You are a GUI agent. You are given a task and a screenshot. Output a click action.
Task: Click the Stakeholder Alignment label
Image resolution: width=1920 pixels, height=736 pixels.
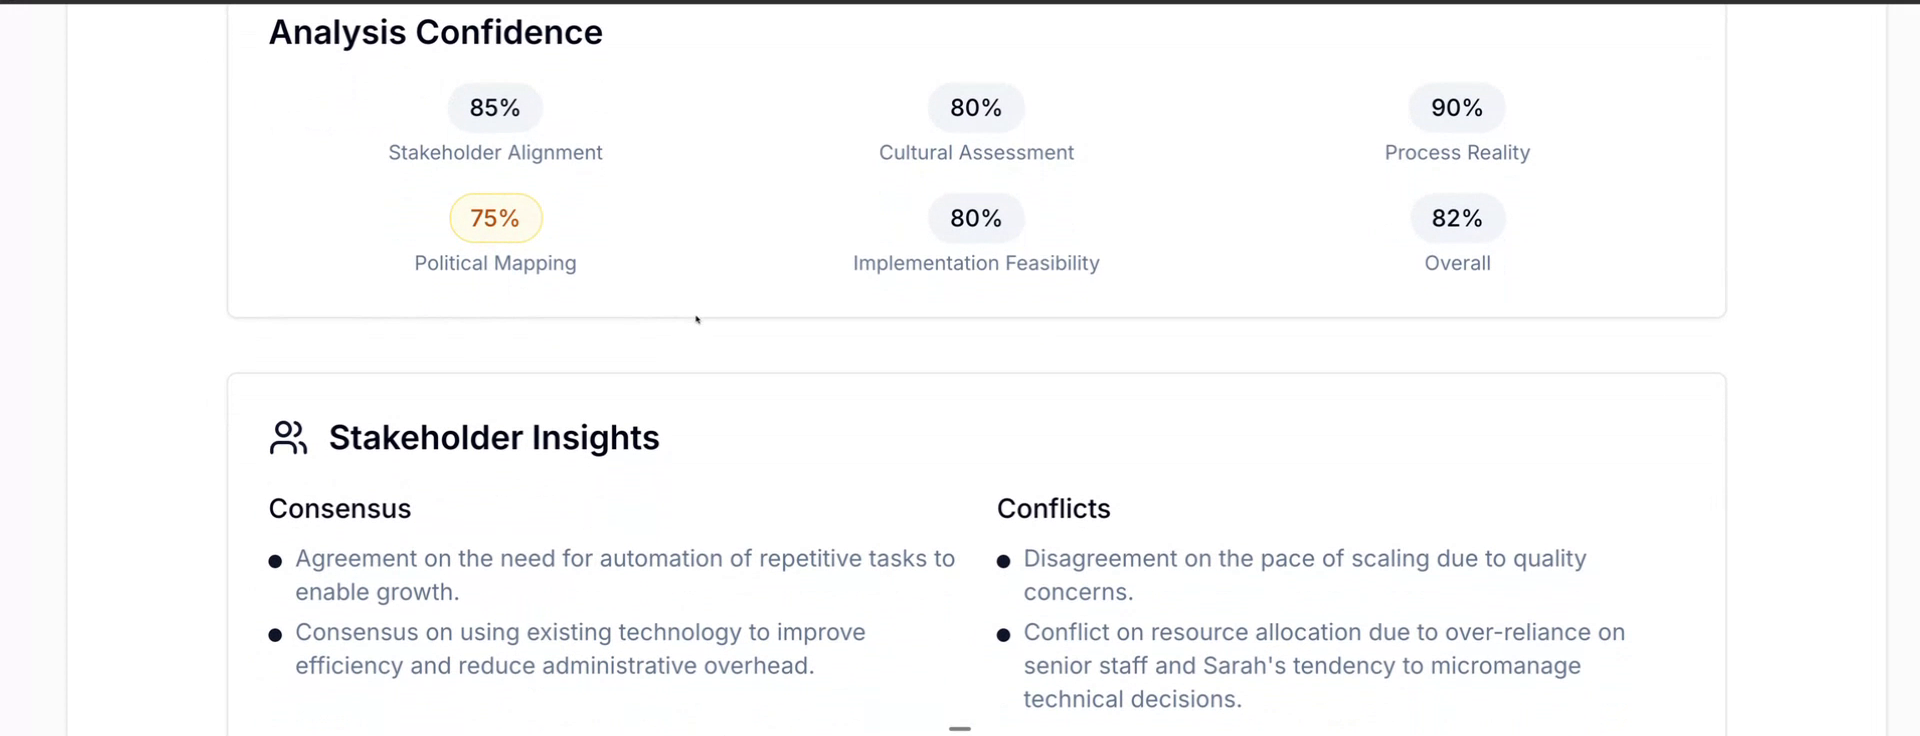tap(495, 153)
